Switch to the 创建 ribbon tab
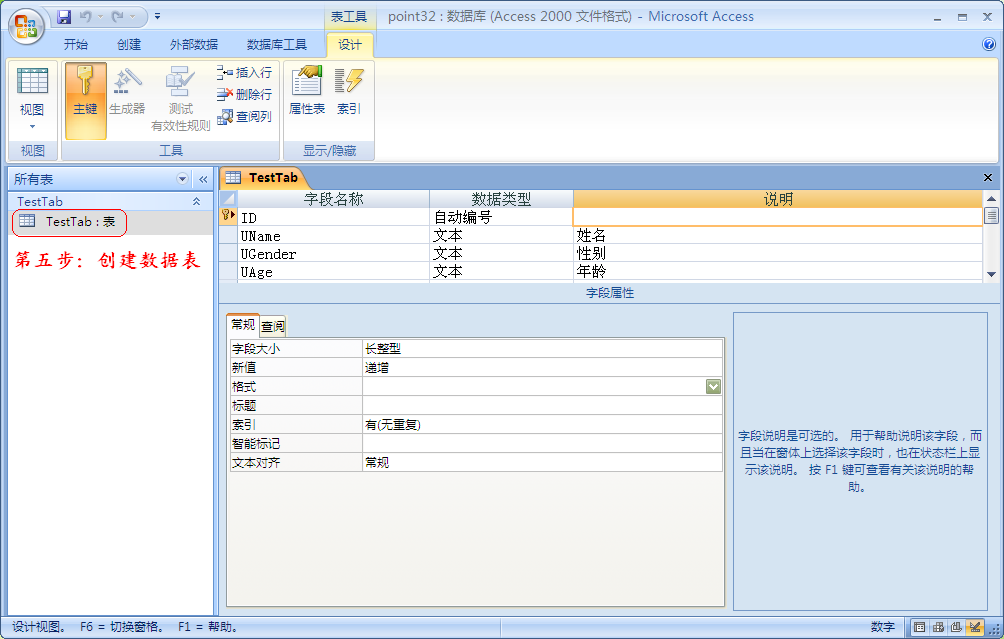This screenshot has width=1004, height=639. 129,44
